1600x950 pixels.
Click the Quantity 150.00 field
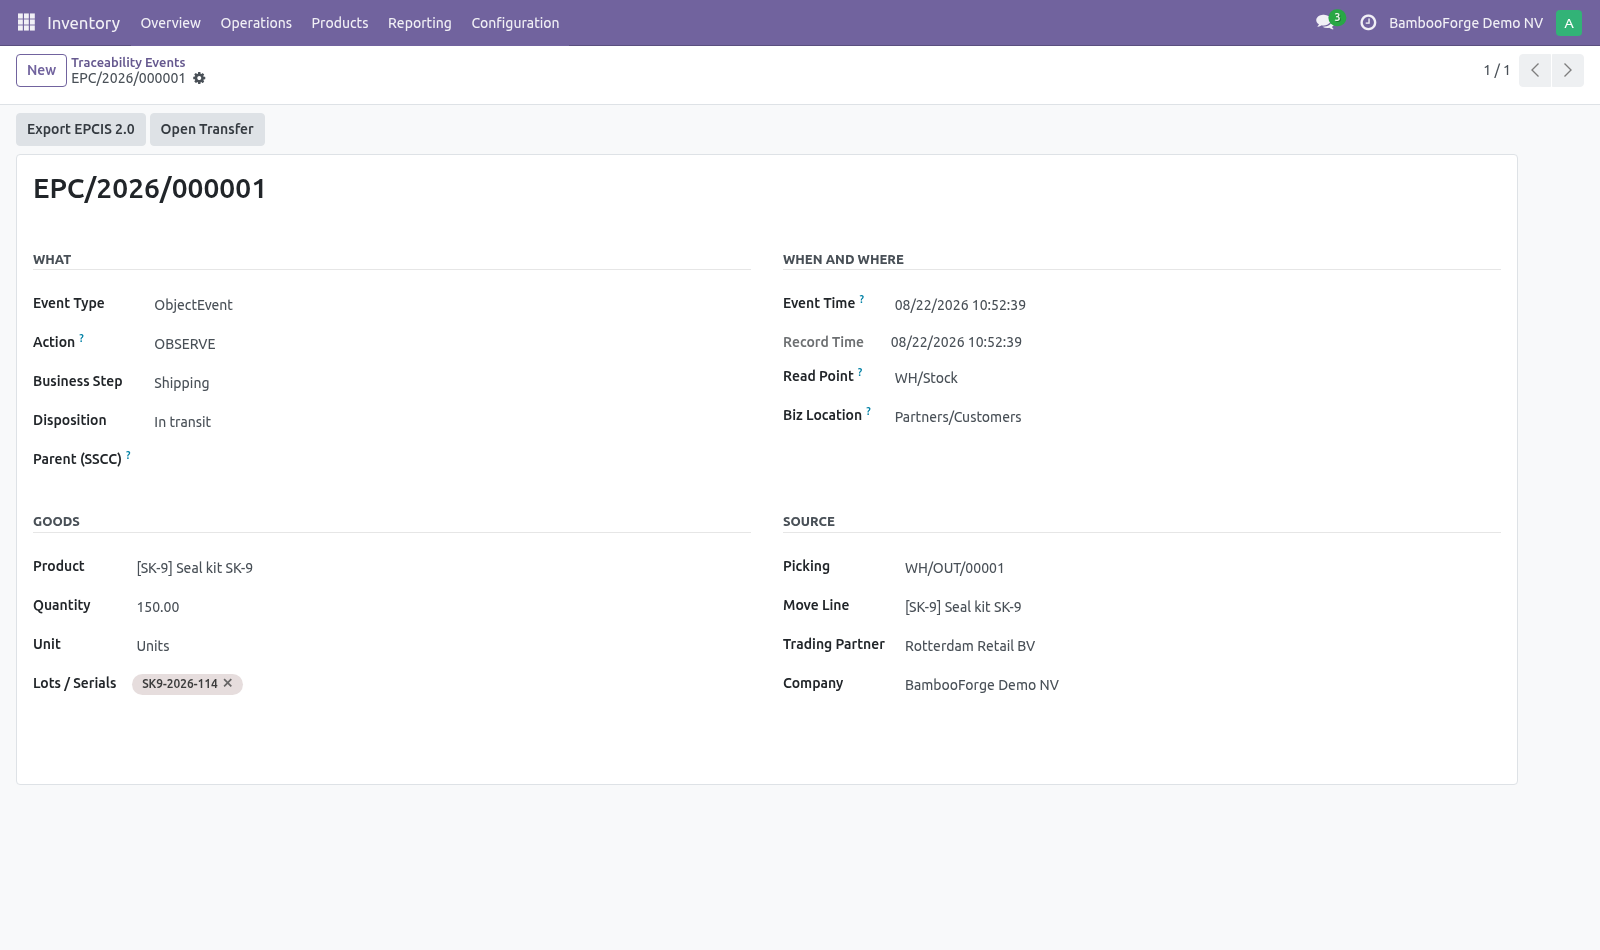click(x=443, y=607)
